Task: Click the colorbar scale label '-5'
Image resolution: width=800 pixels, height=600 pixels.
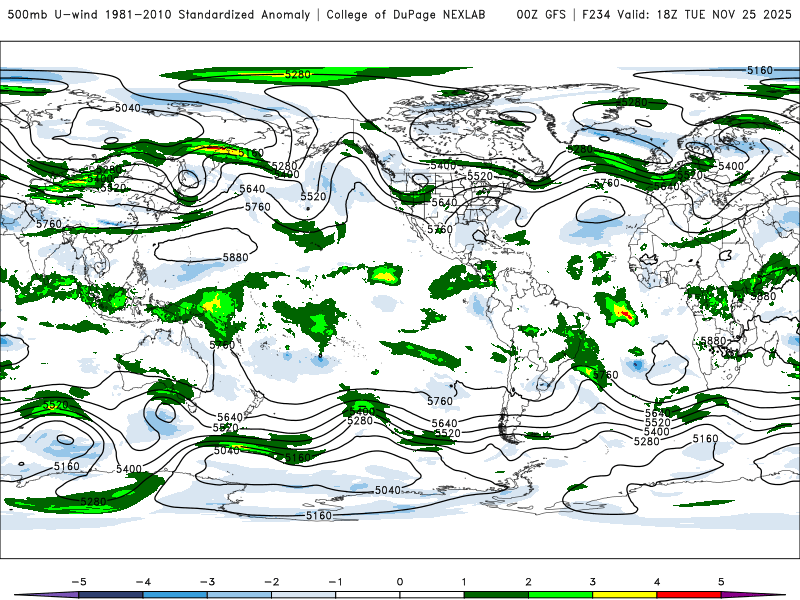Action: 79,582
